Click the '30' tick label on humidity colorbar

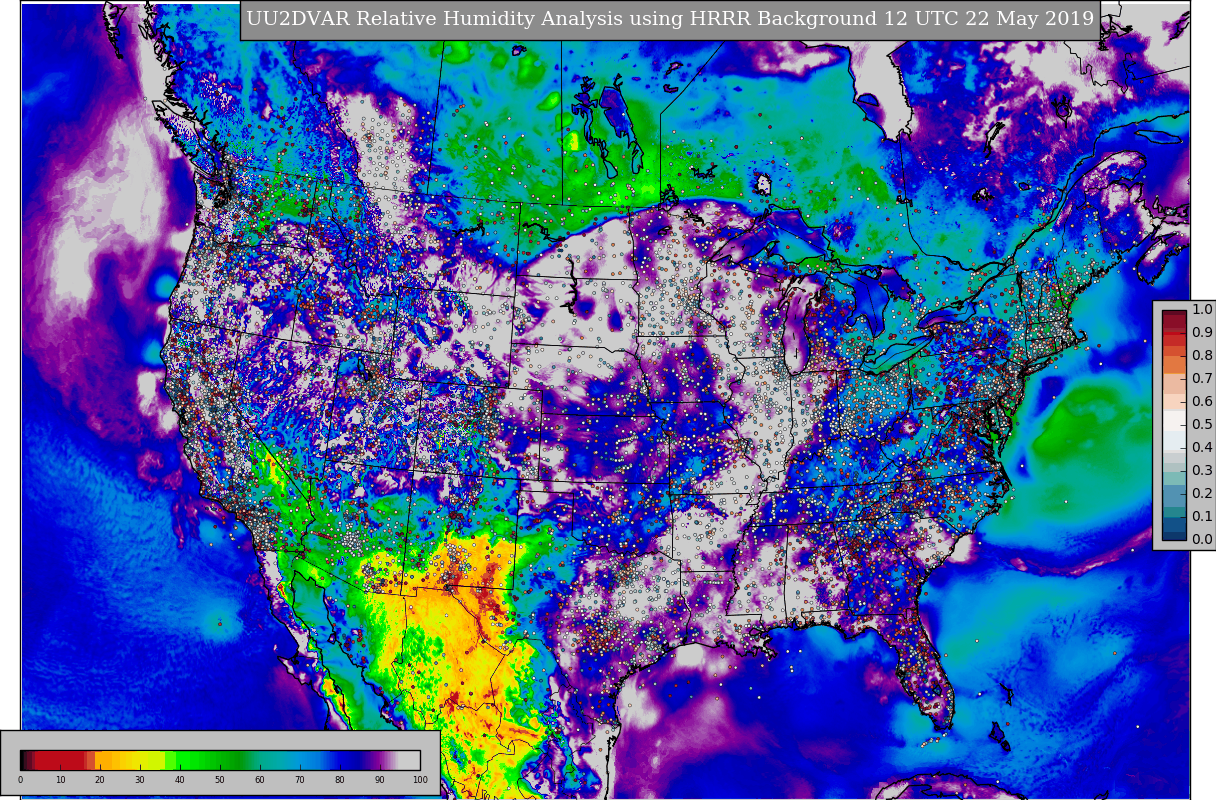coord(140,780)
